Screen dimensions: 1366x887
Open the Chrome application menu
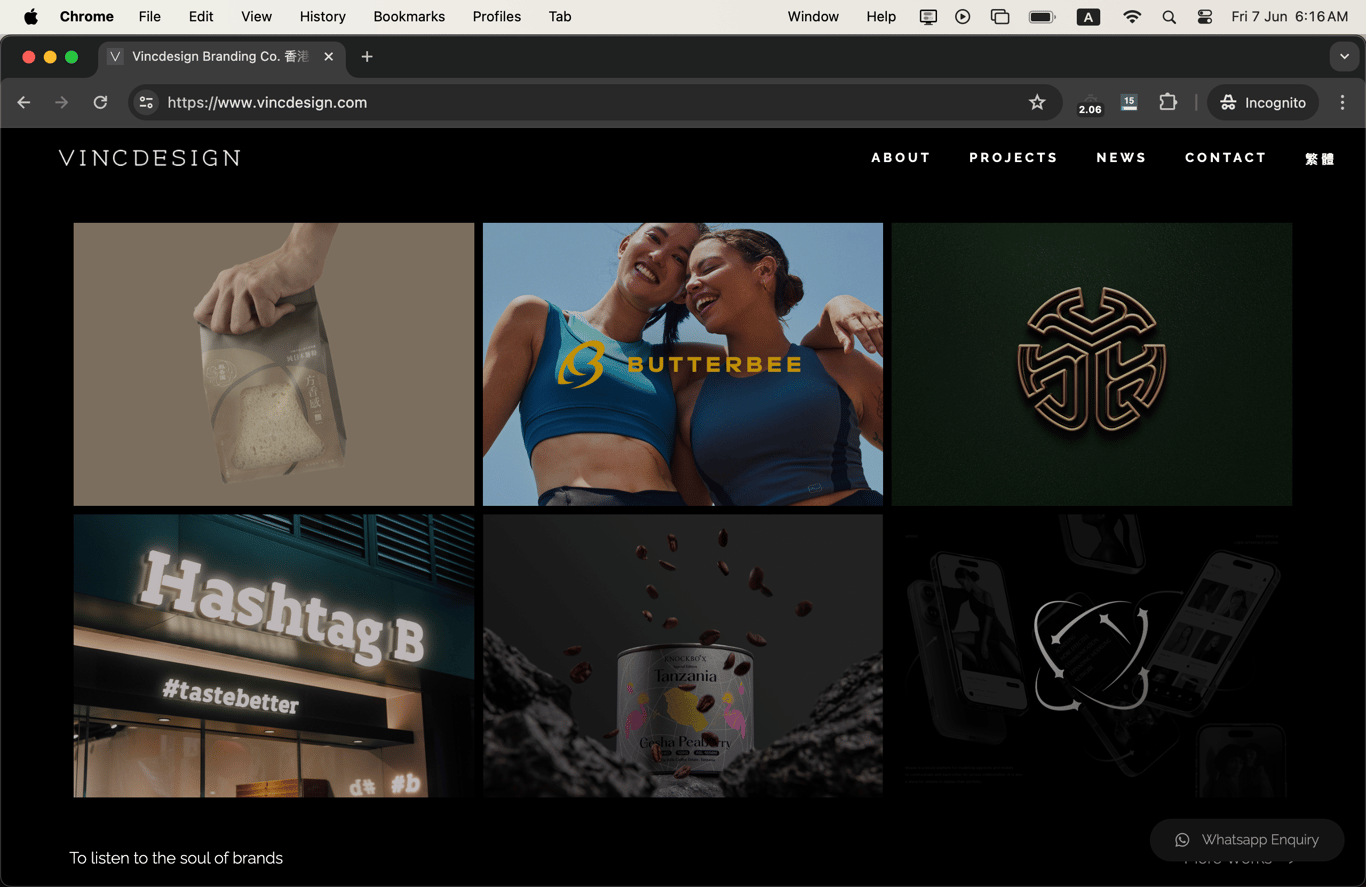click(x=87, y=16)
